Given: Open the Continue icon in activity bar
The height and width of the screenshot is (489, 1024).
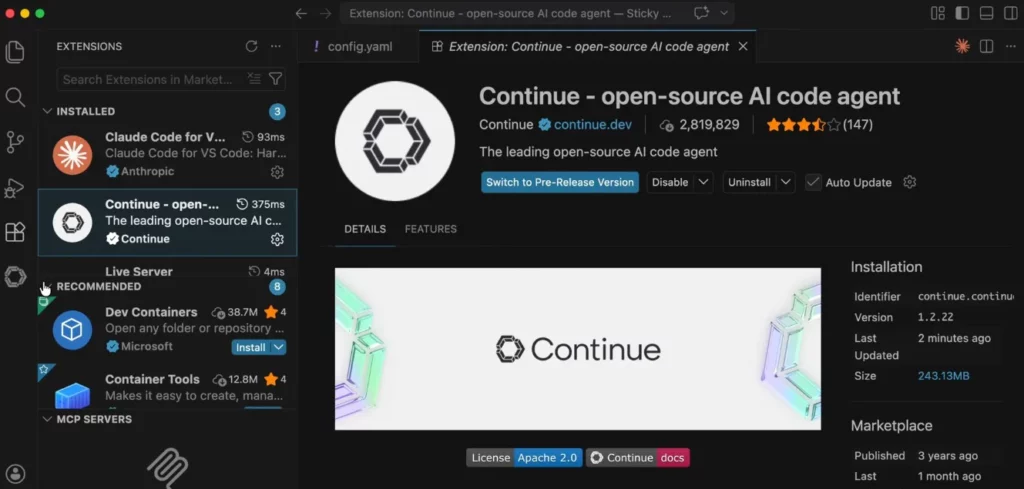Looking at the screenshot, I should [15, 277].
